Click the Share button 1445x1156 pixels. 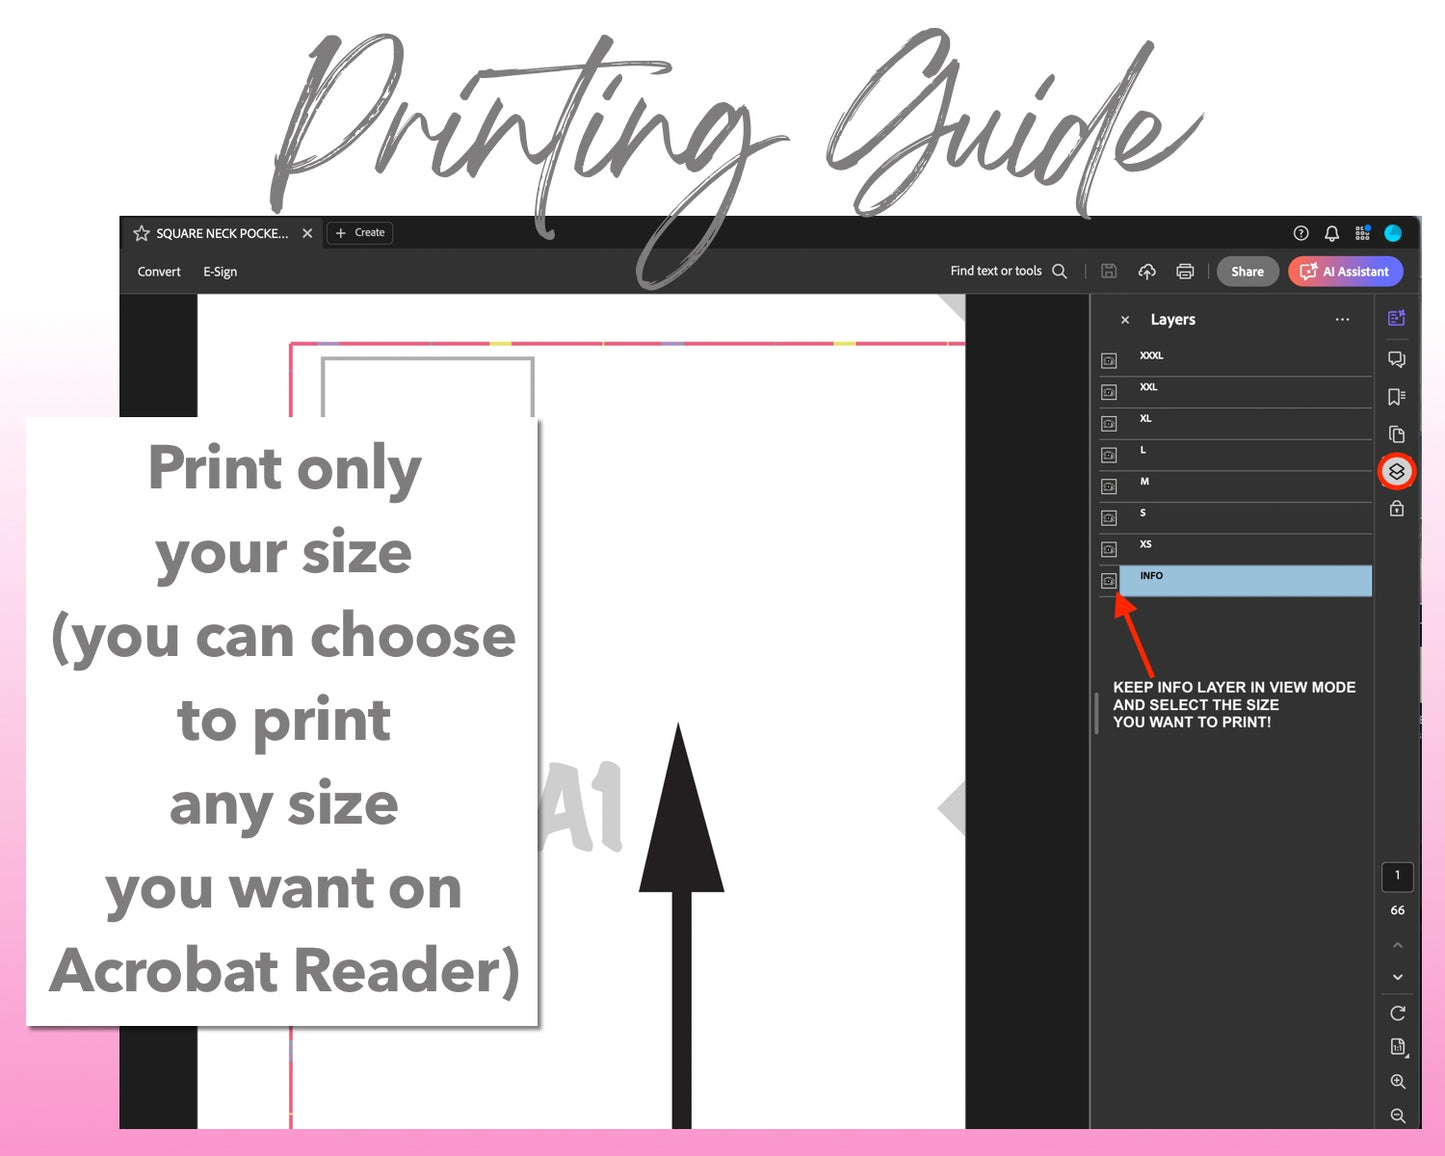(1247, 271)
